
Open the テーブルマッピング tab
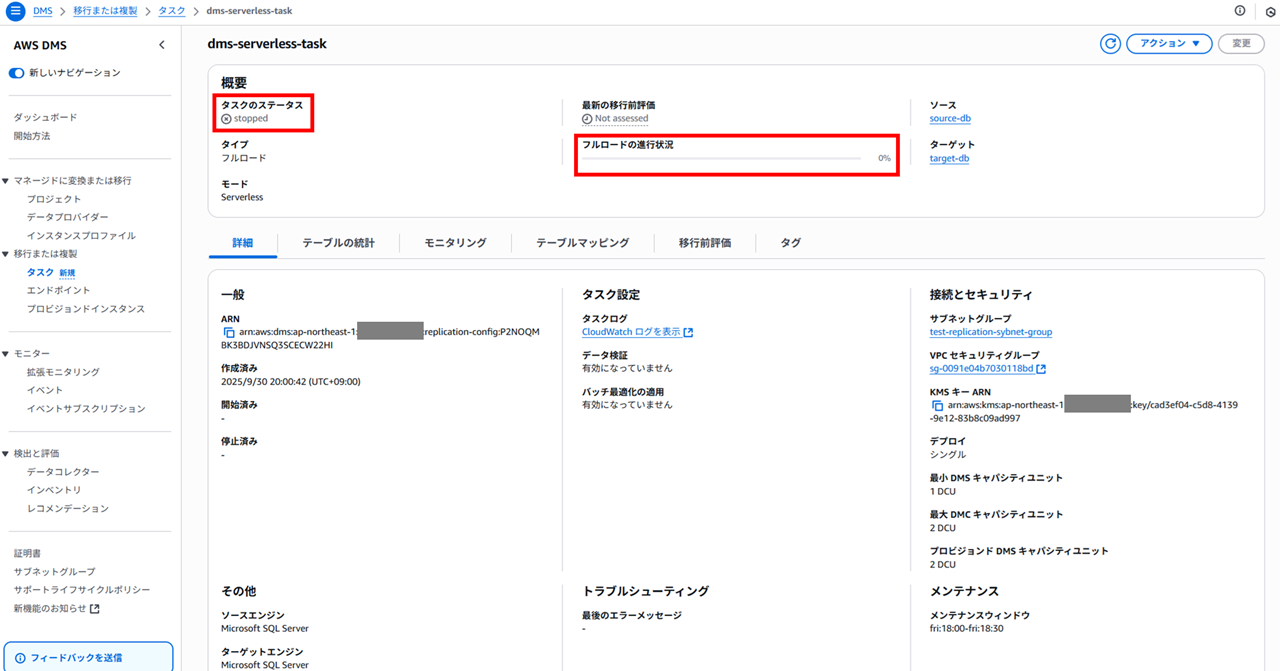tap(582, 243)
